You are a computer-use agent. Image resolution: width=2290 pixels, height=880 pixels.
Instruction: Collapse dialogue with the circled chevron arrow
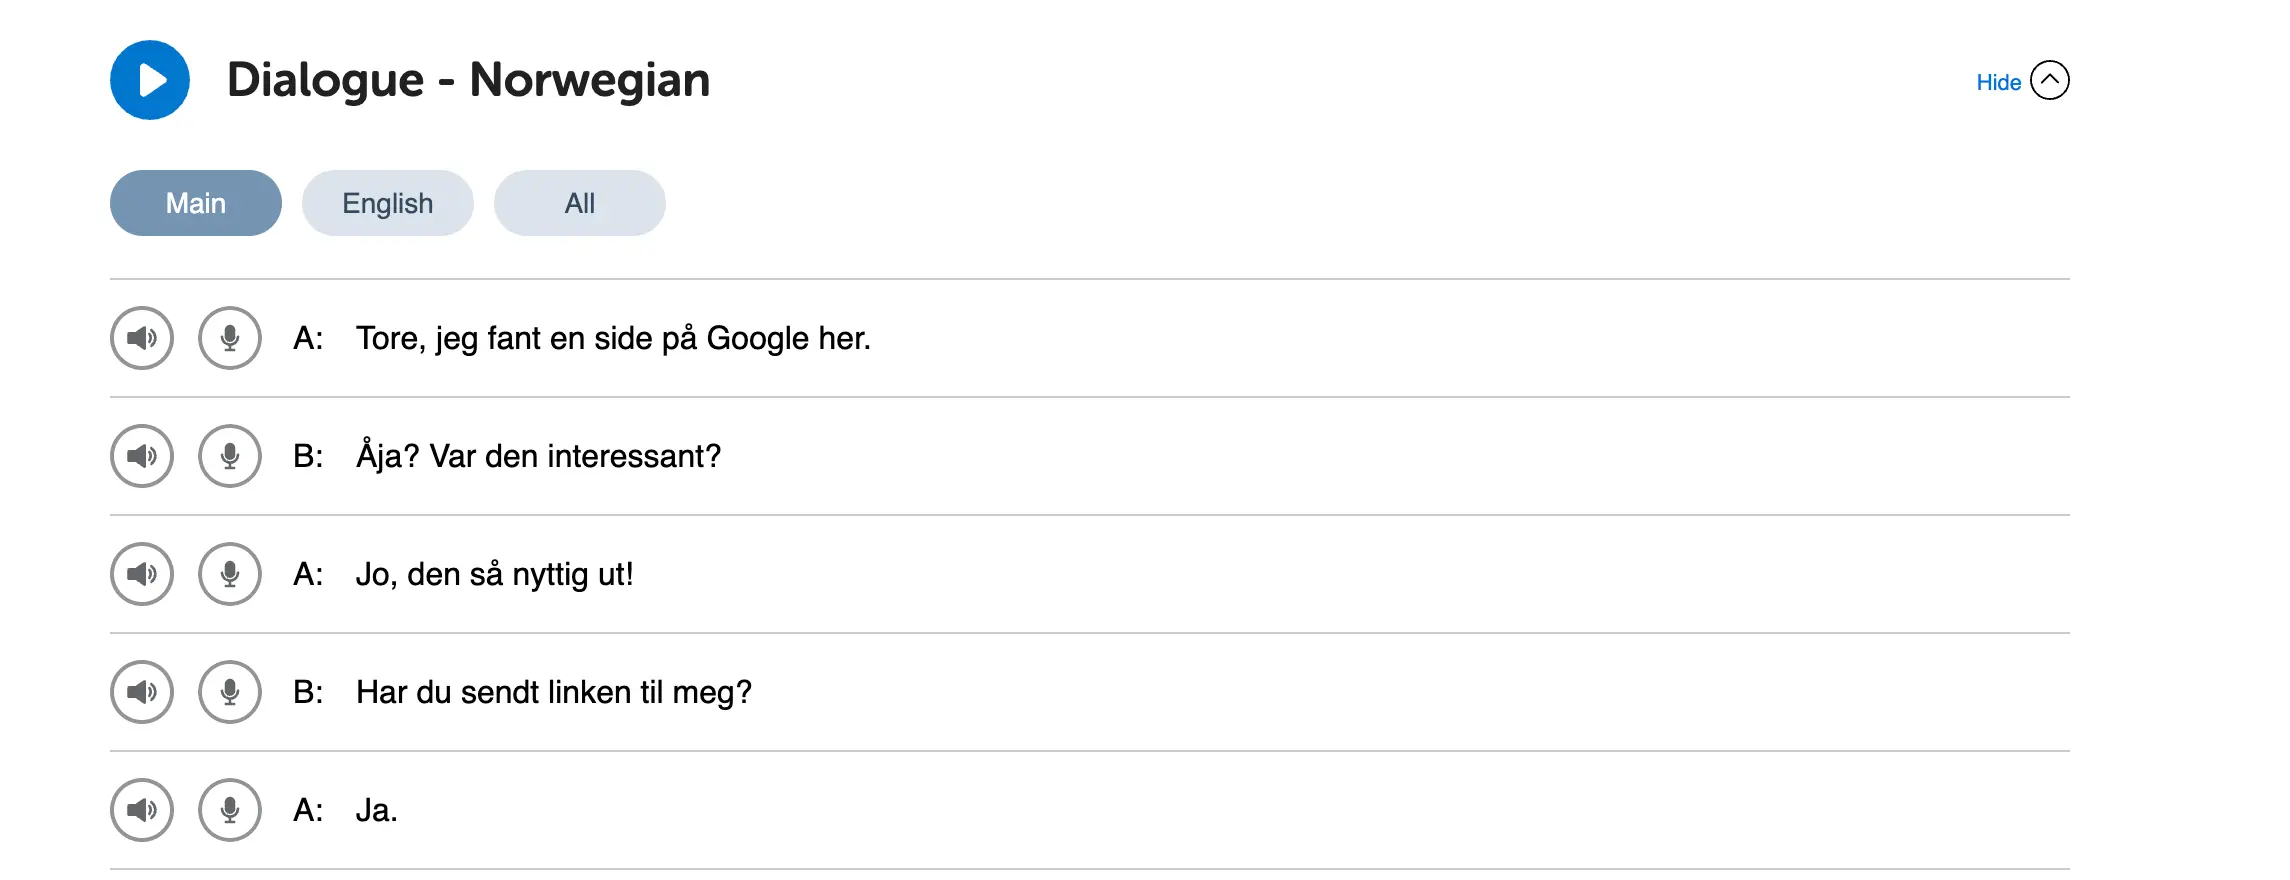(x=2050, y=80)
